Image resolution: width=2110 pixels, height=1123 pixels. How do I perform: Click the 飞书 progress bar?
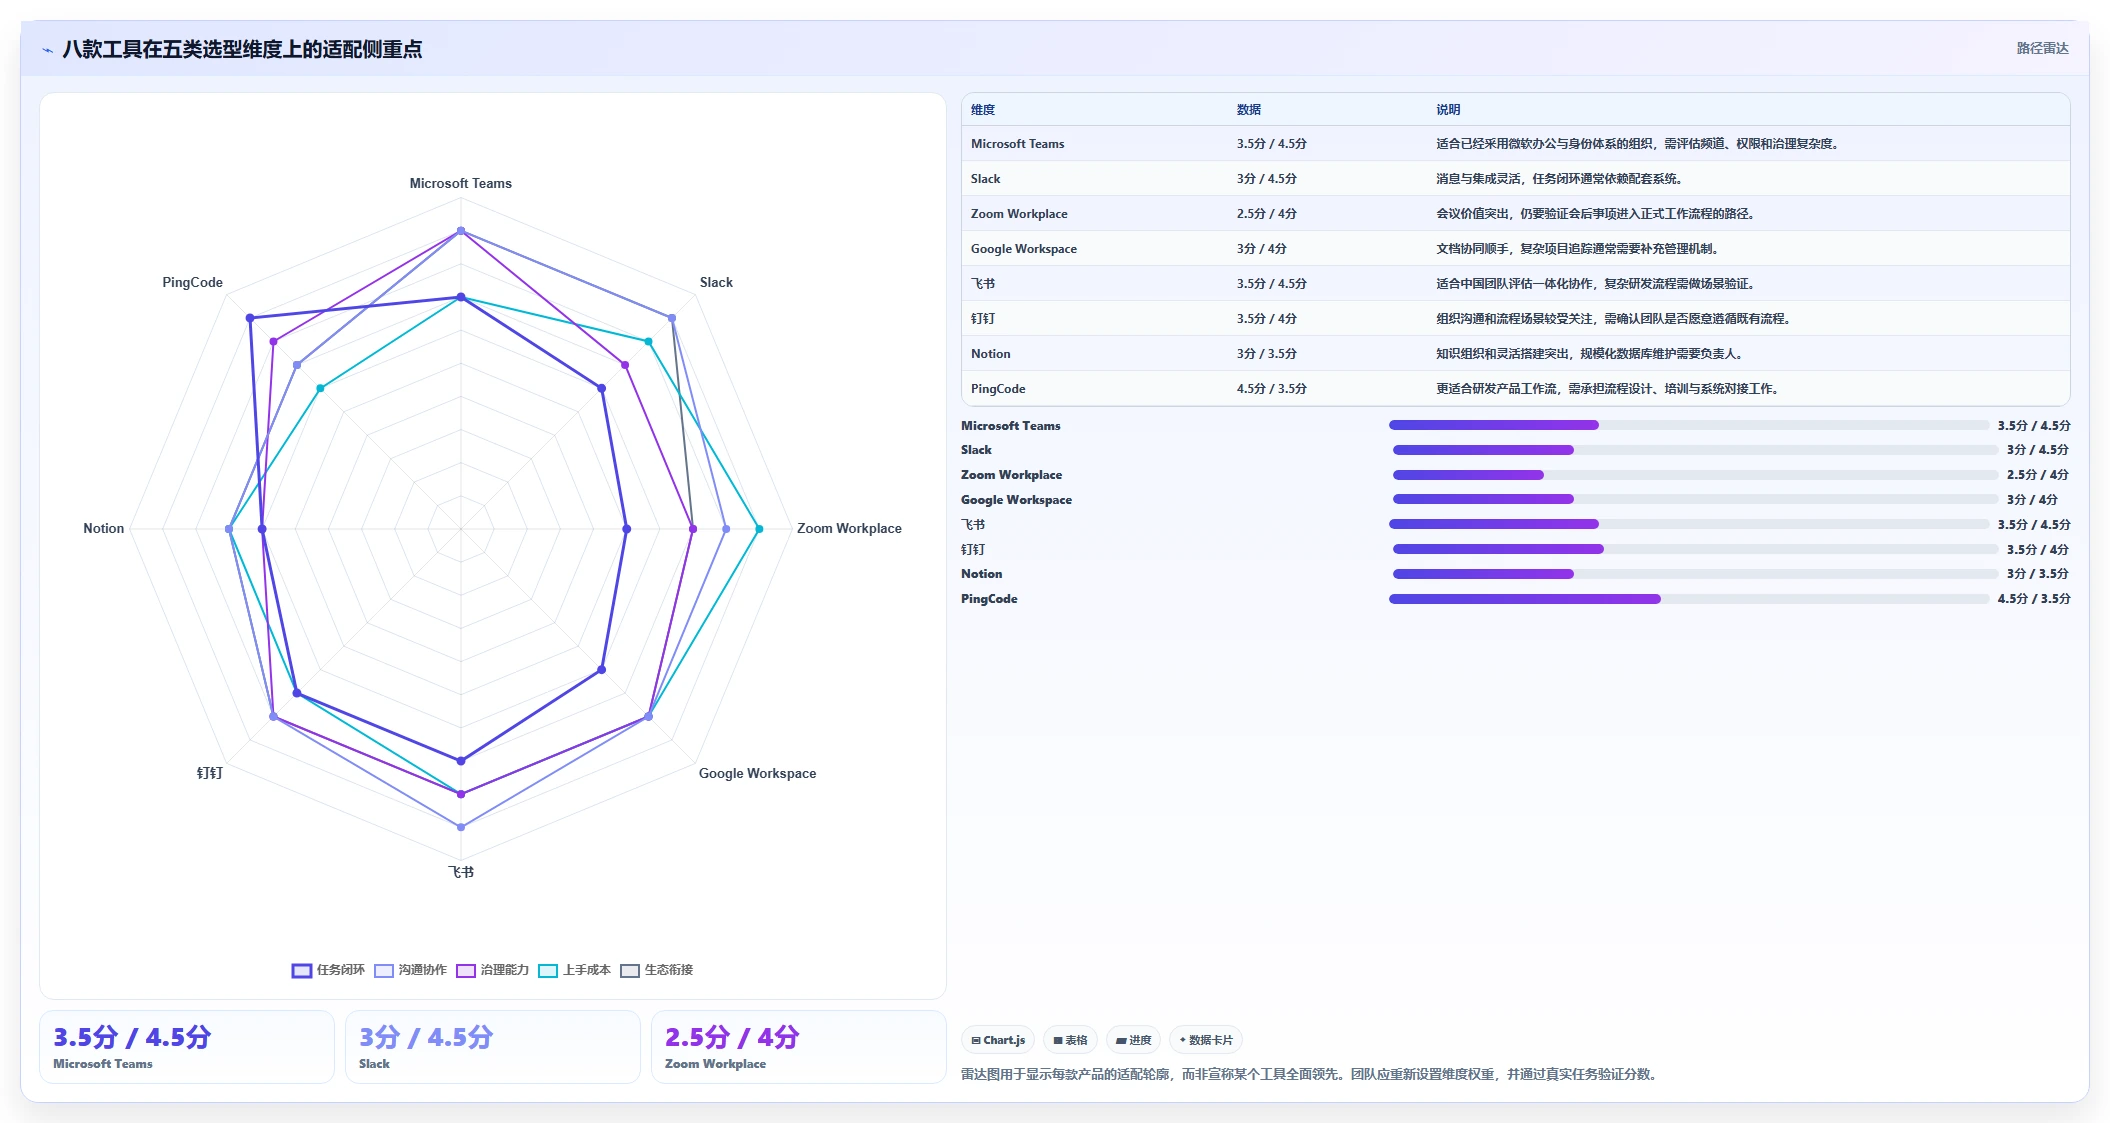1689,524
